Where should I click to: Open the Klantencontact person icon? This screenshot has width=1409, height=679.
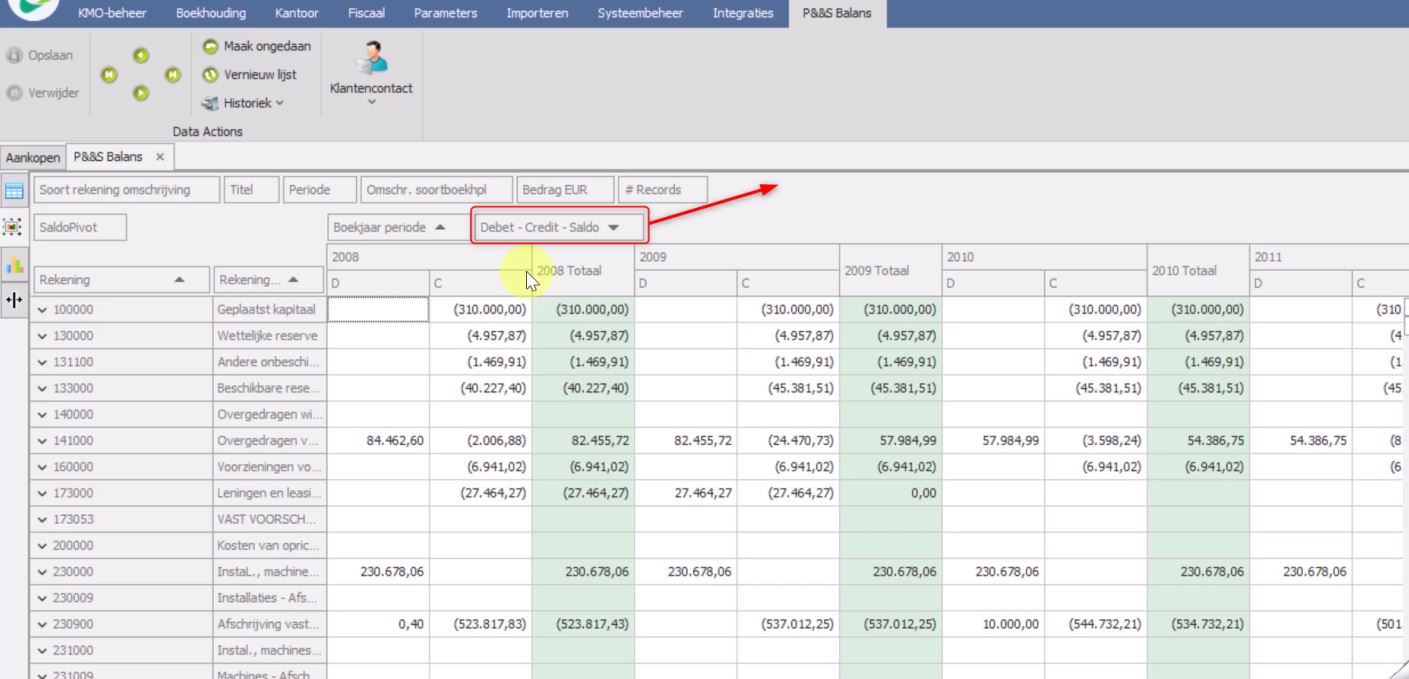coord(371,58)
